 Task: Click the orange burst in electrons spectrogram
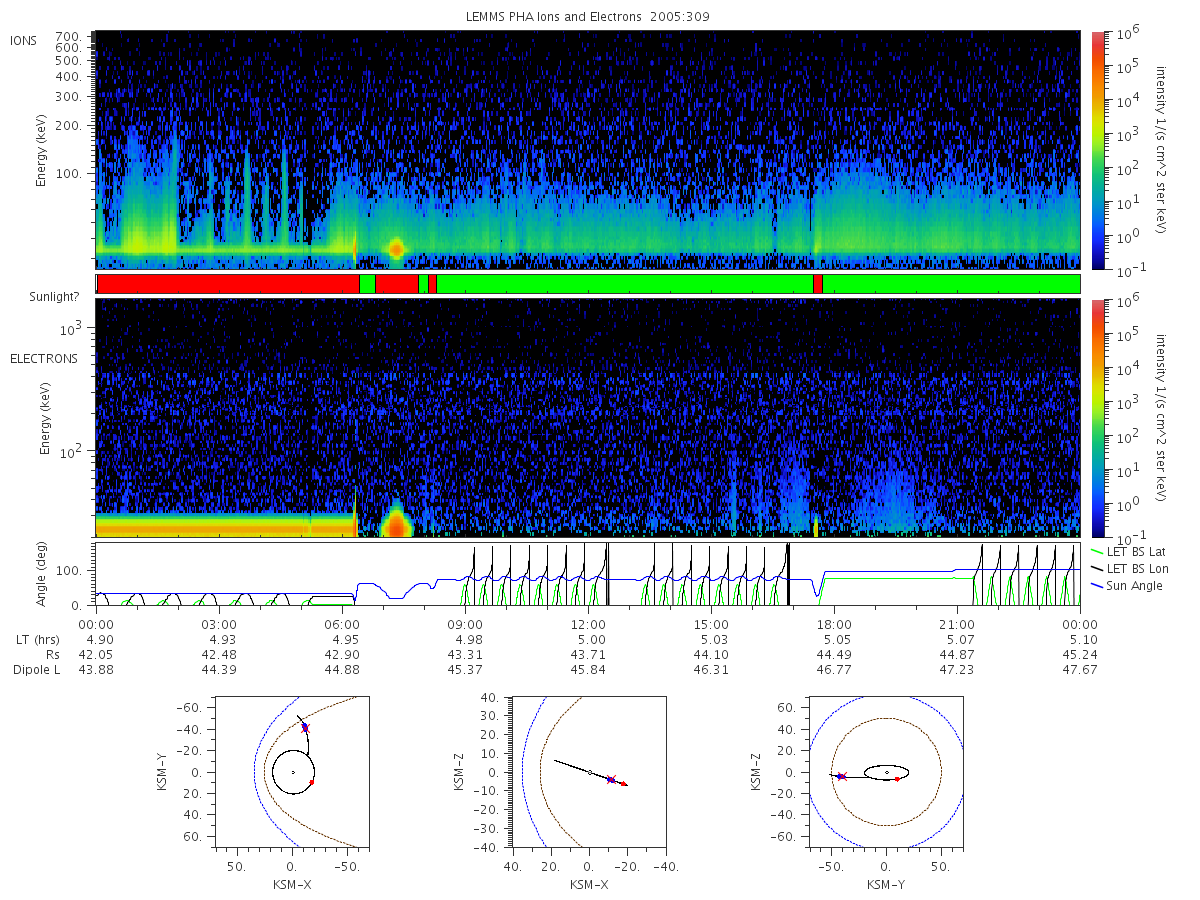coord(397,521)
